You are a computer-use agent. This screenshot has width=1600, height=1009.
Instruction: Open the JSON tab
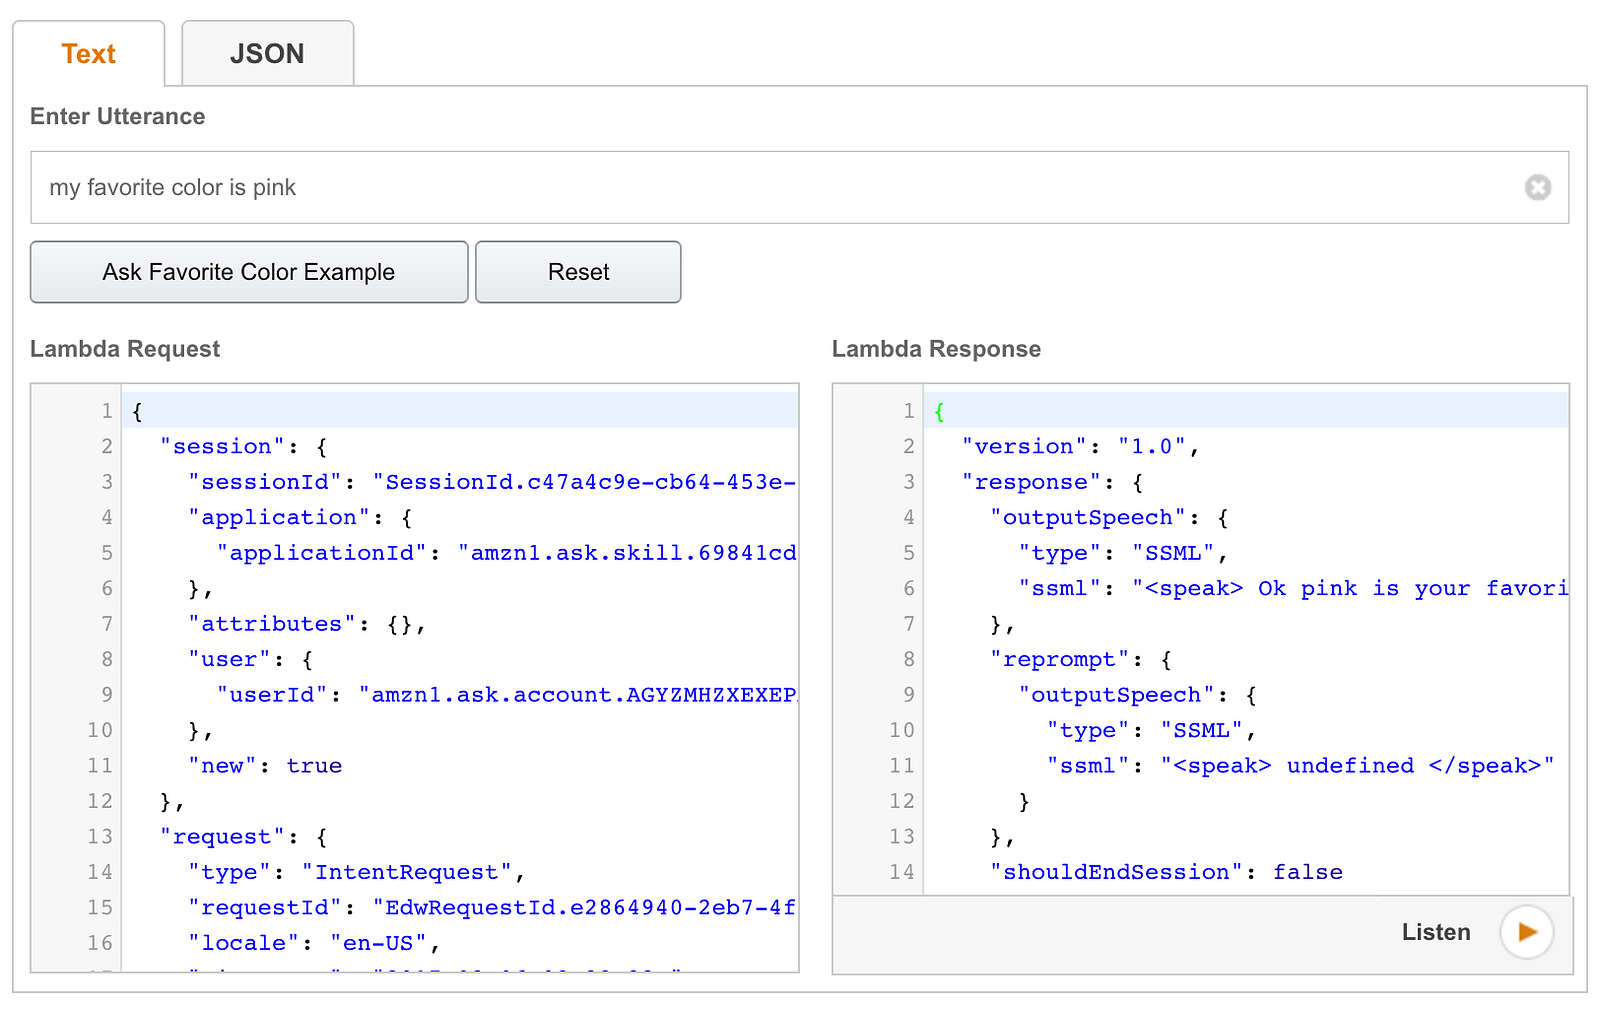coord(267,54)
